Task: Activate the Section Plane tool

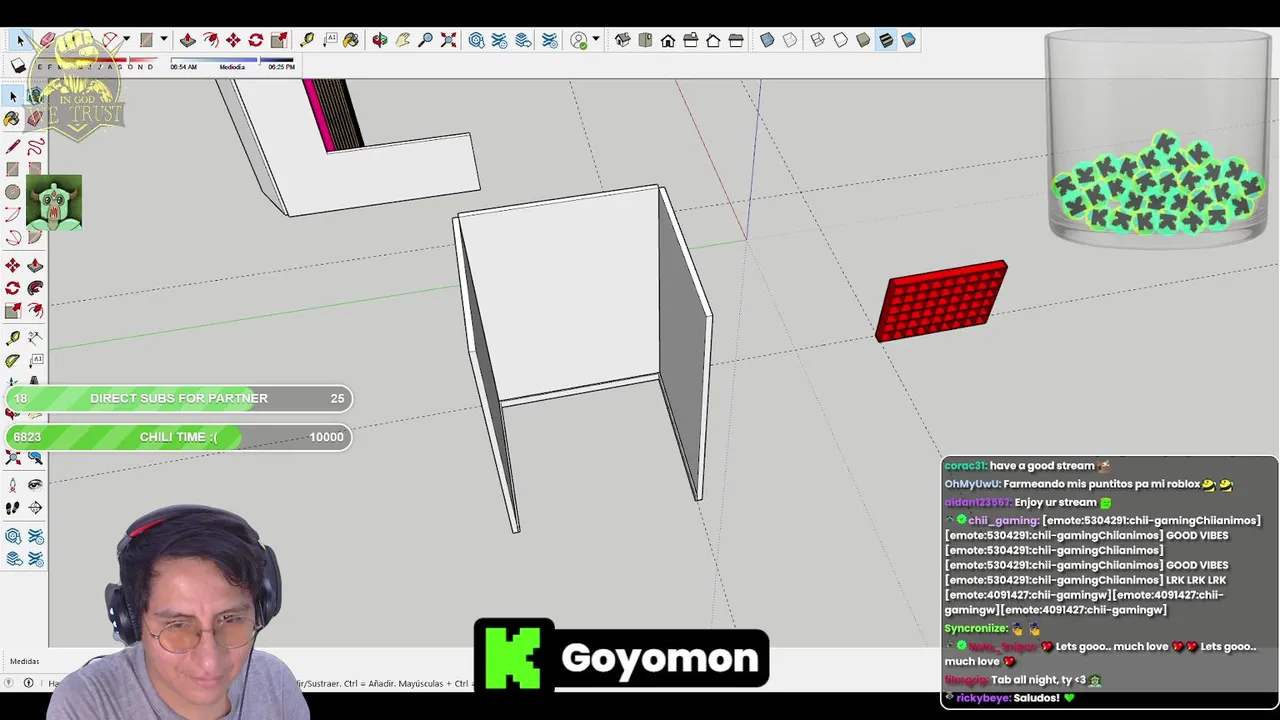Action: click(x=35, y=508)
